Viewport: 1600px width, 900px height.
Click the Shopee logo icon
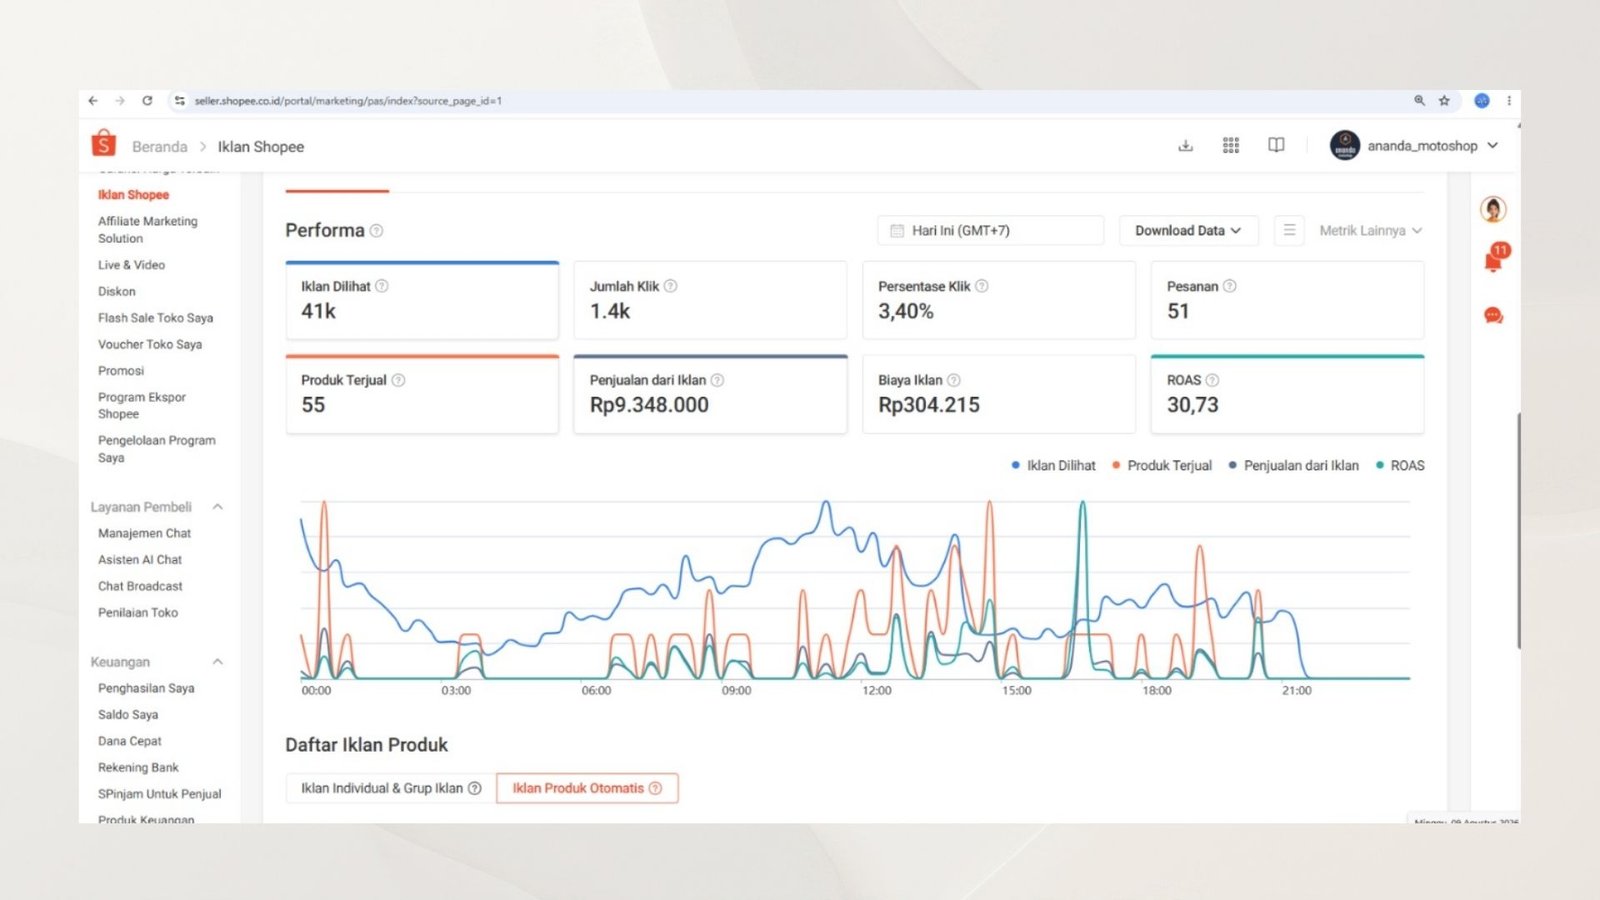[103, 144]
